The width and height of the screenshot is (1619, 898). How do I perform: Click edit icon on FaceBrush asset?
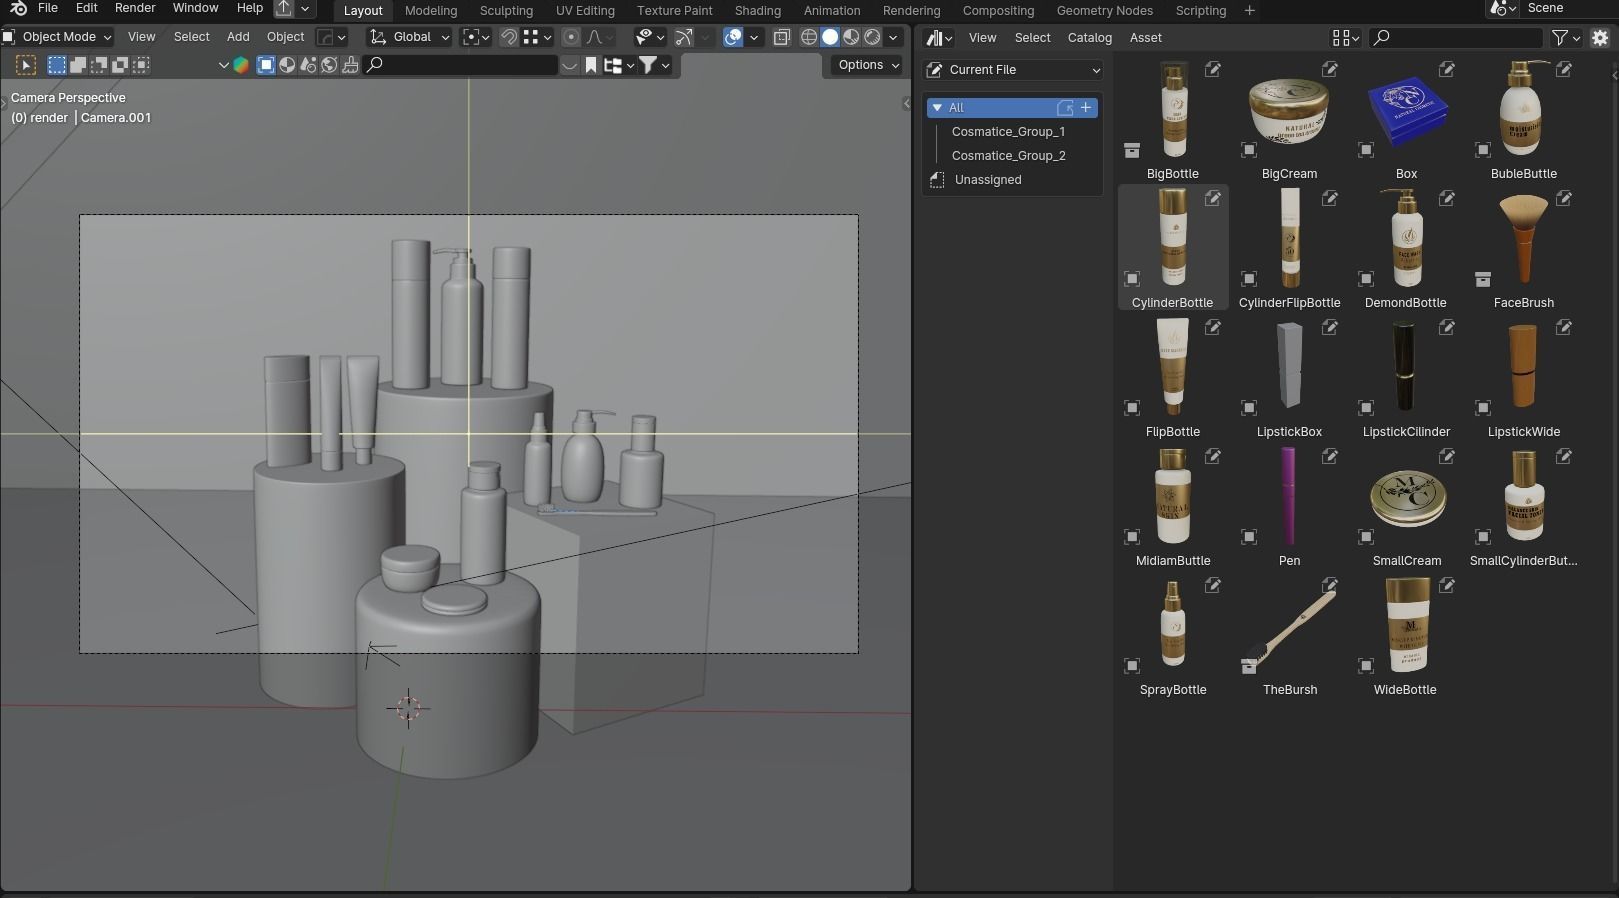coord(1563,198)
